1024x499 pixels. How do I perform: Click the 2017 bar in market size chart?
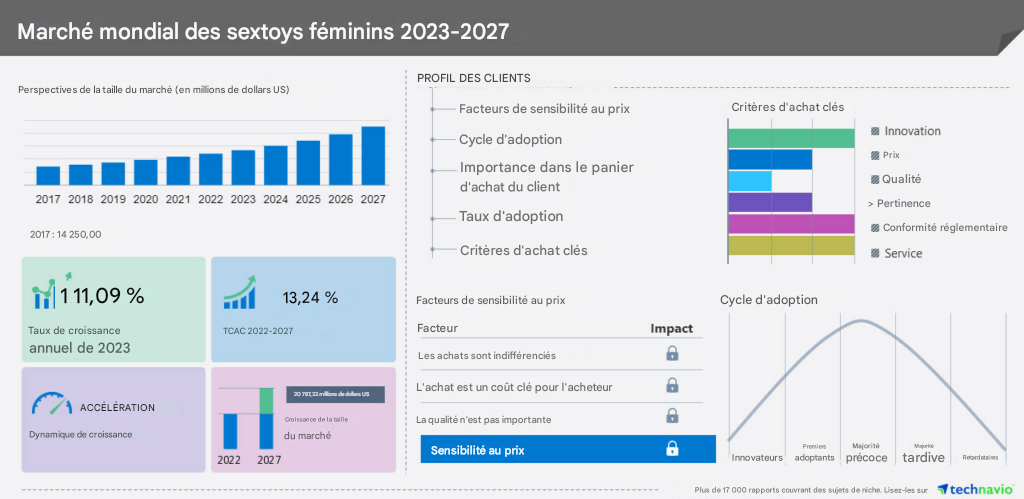(x=48, y=176)
